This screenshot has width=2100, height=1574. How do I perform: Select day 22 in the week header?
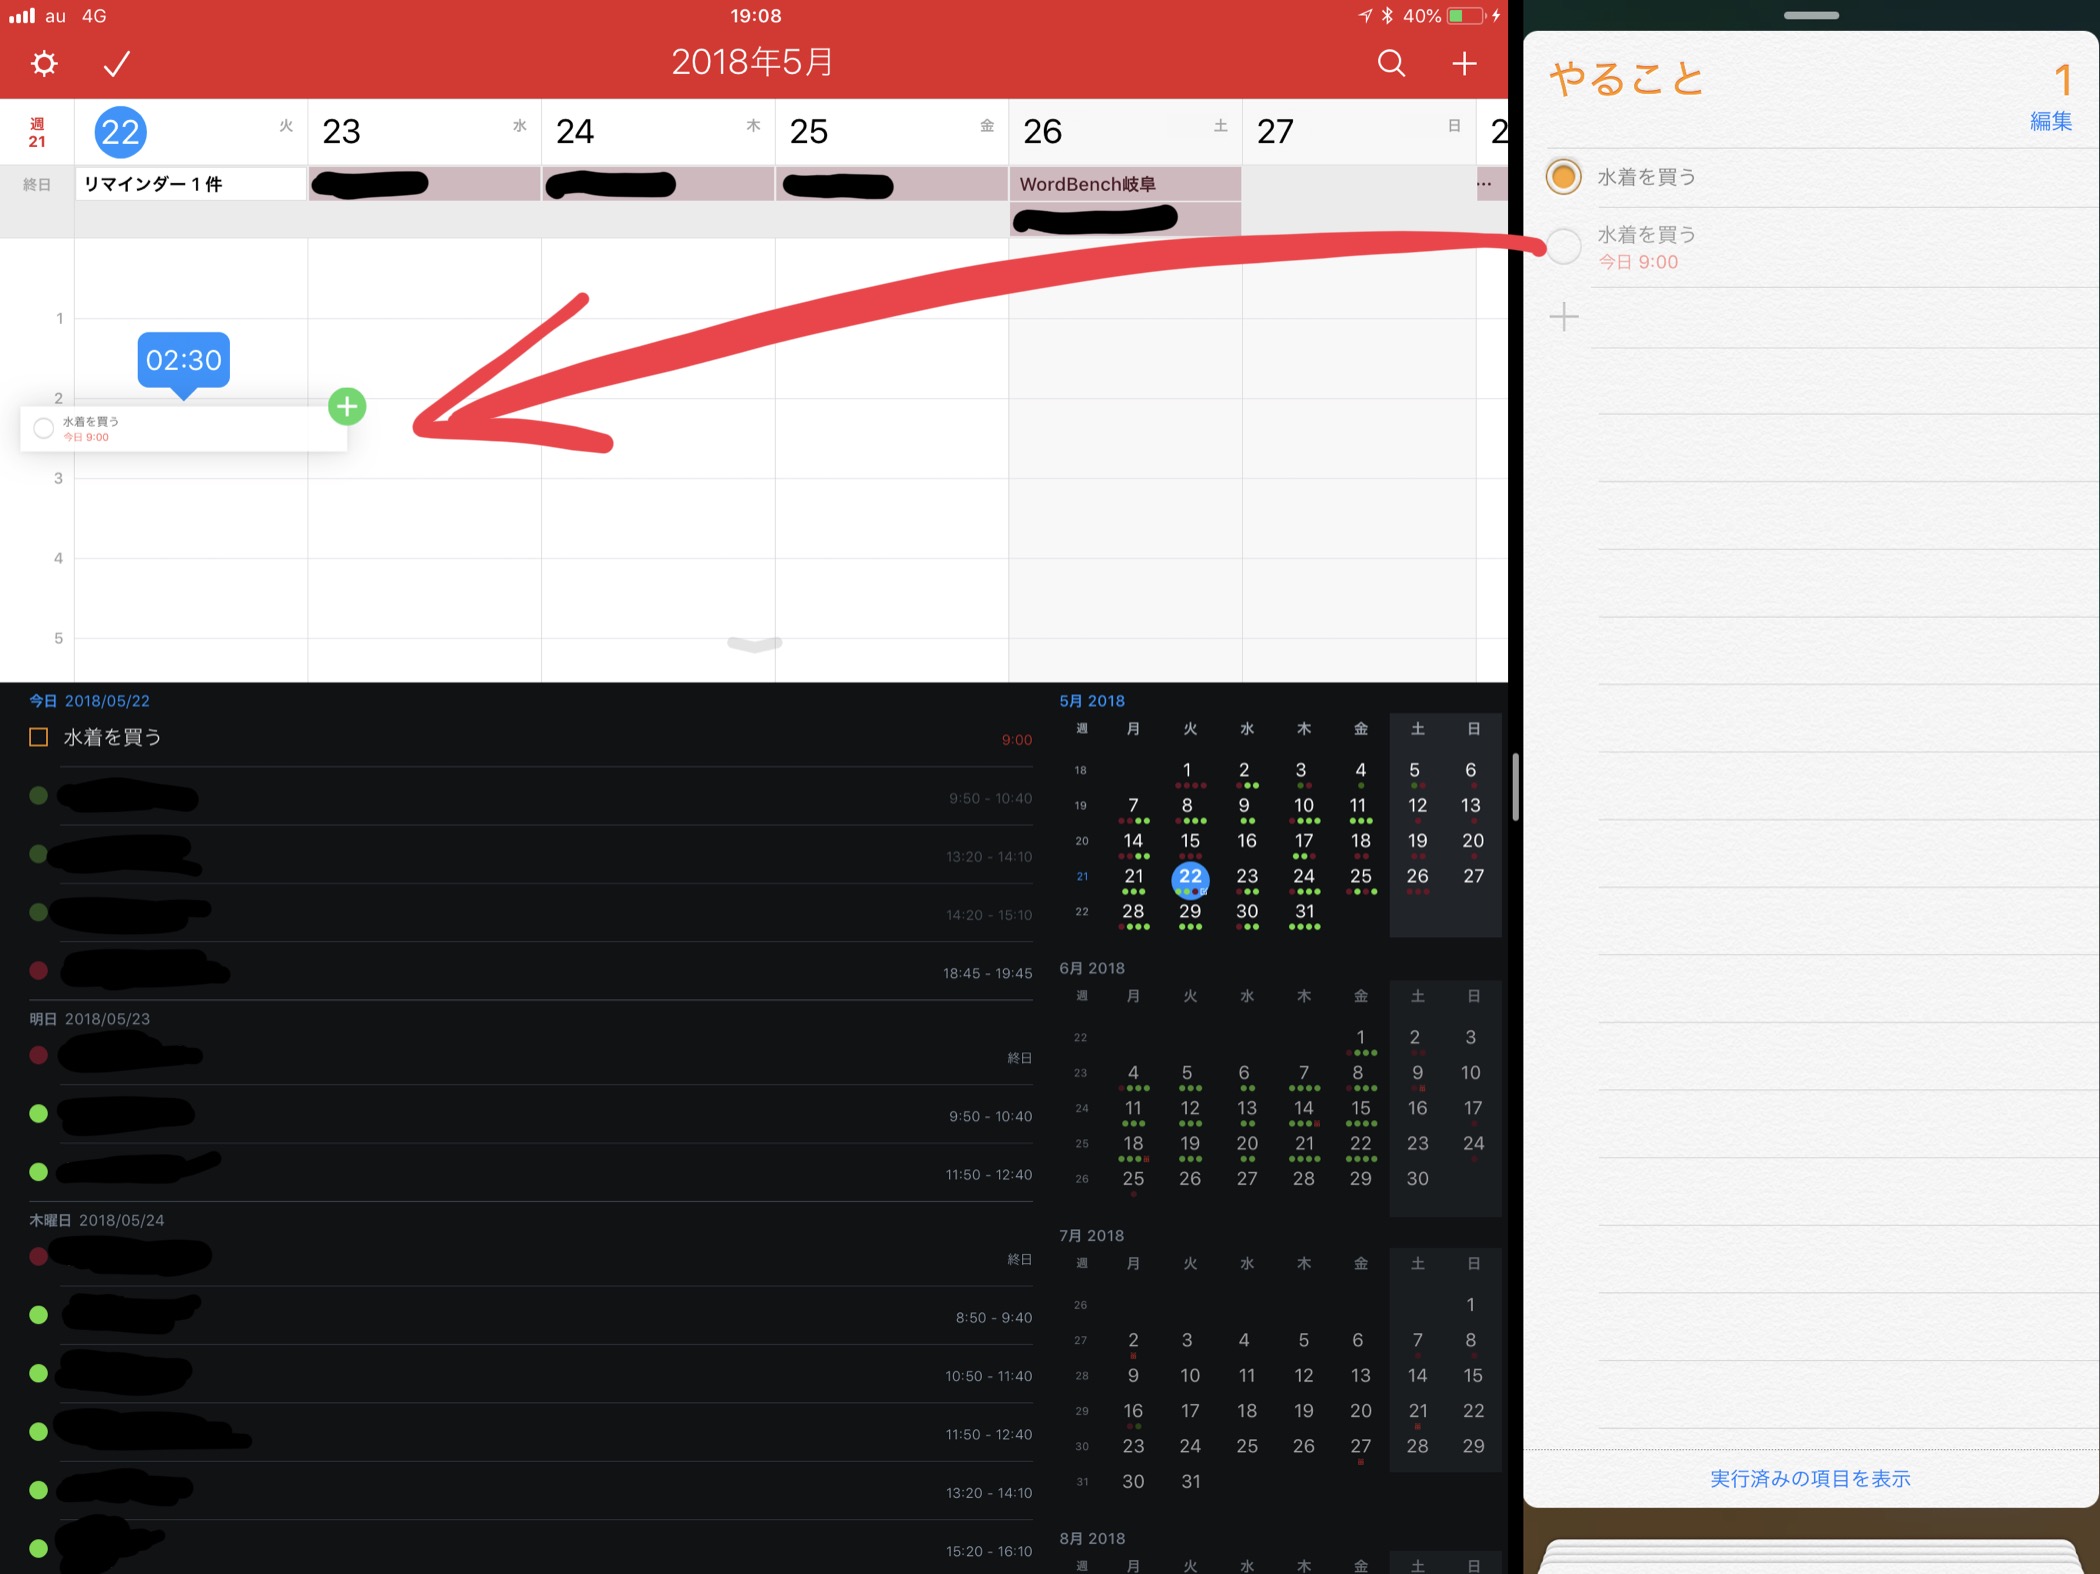coord(120,132)
